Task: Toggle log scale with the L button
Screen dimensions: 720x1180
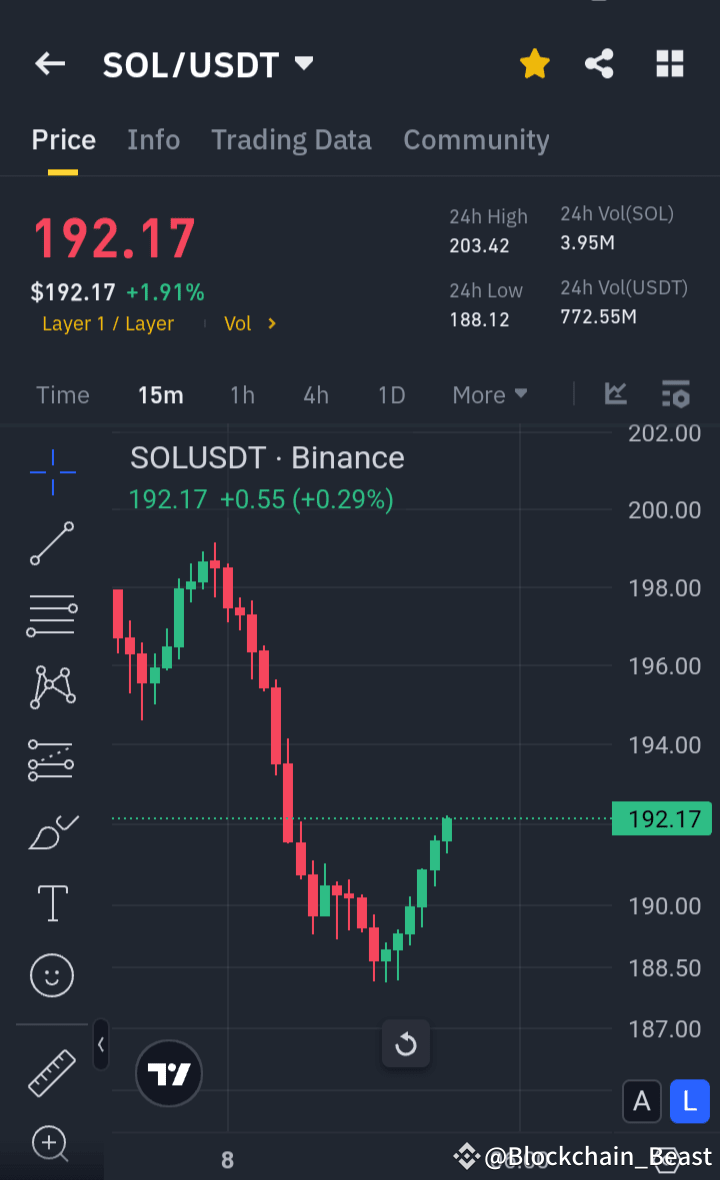Action: [689, 1101]
